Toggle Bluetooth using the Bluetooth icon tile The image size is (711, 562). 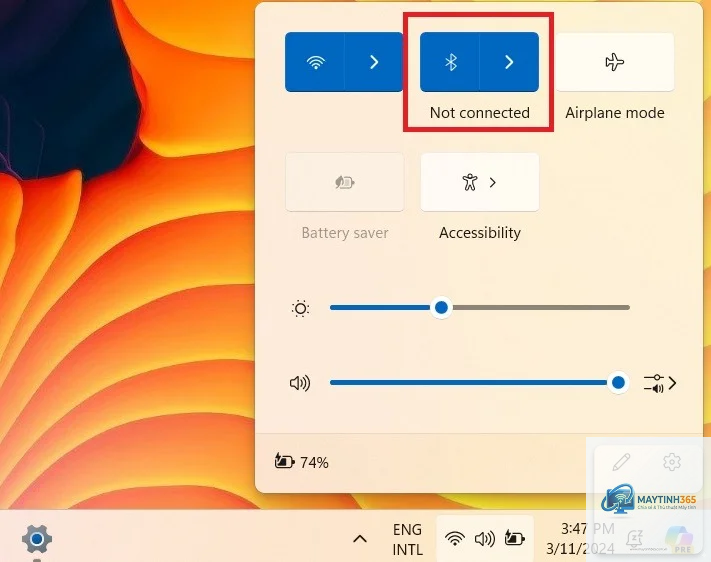(x=450, y=62)
